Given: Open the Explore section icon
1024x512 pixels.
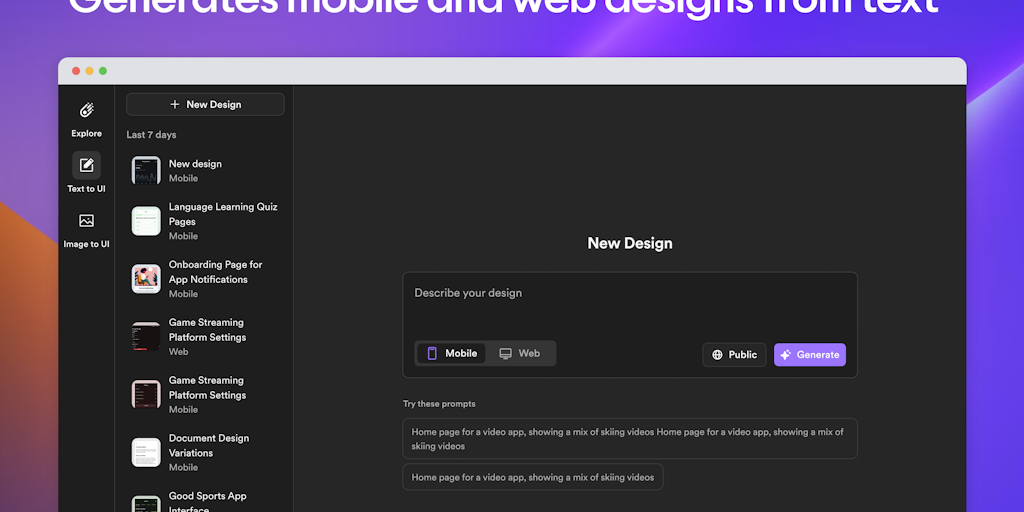Looking at the screenshot, I should [x=86, y=110].
